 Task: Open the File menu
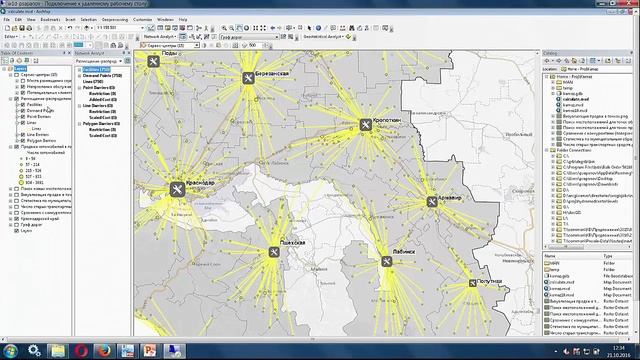point(7,20)
